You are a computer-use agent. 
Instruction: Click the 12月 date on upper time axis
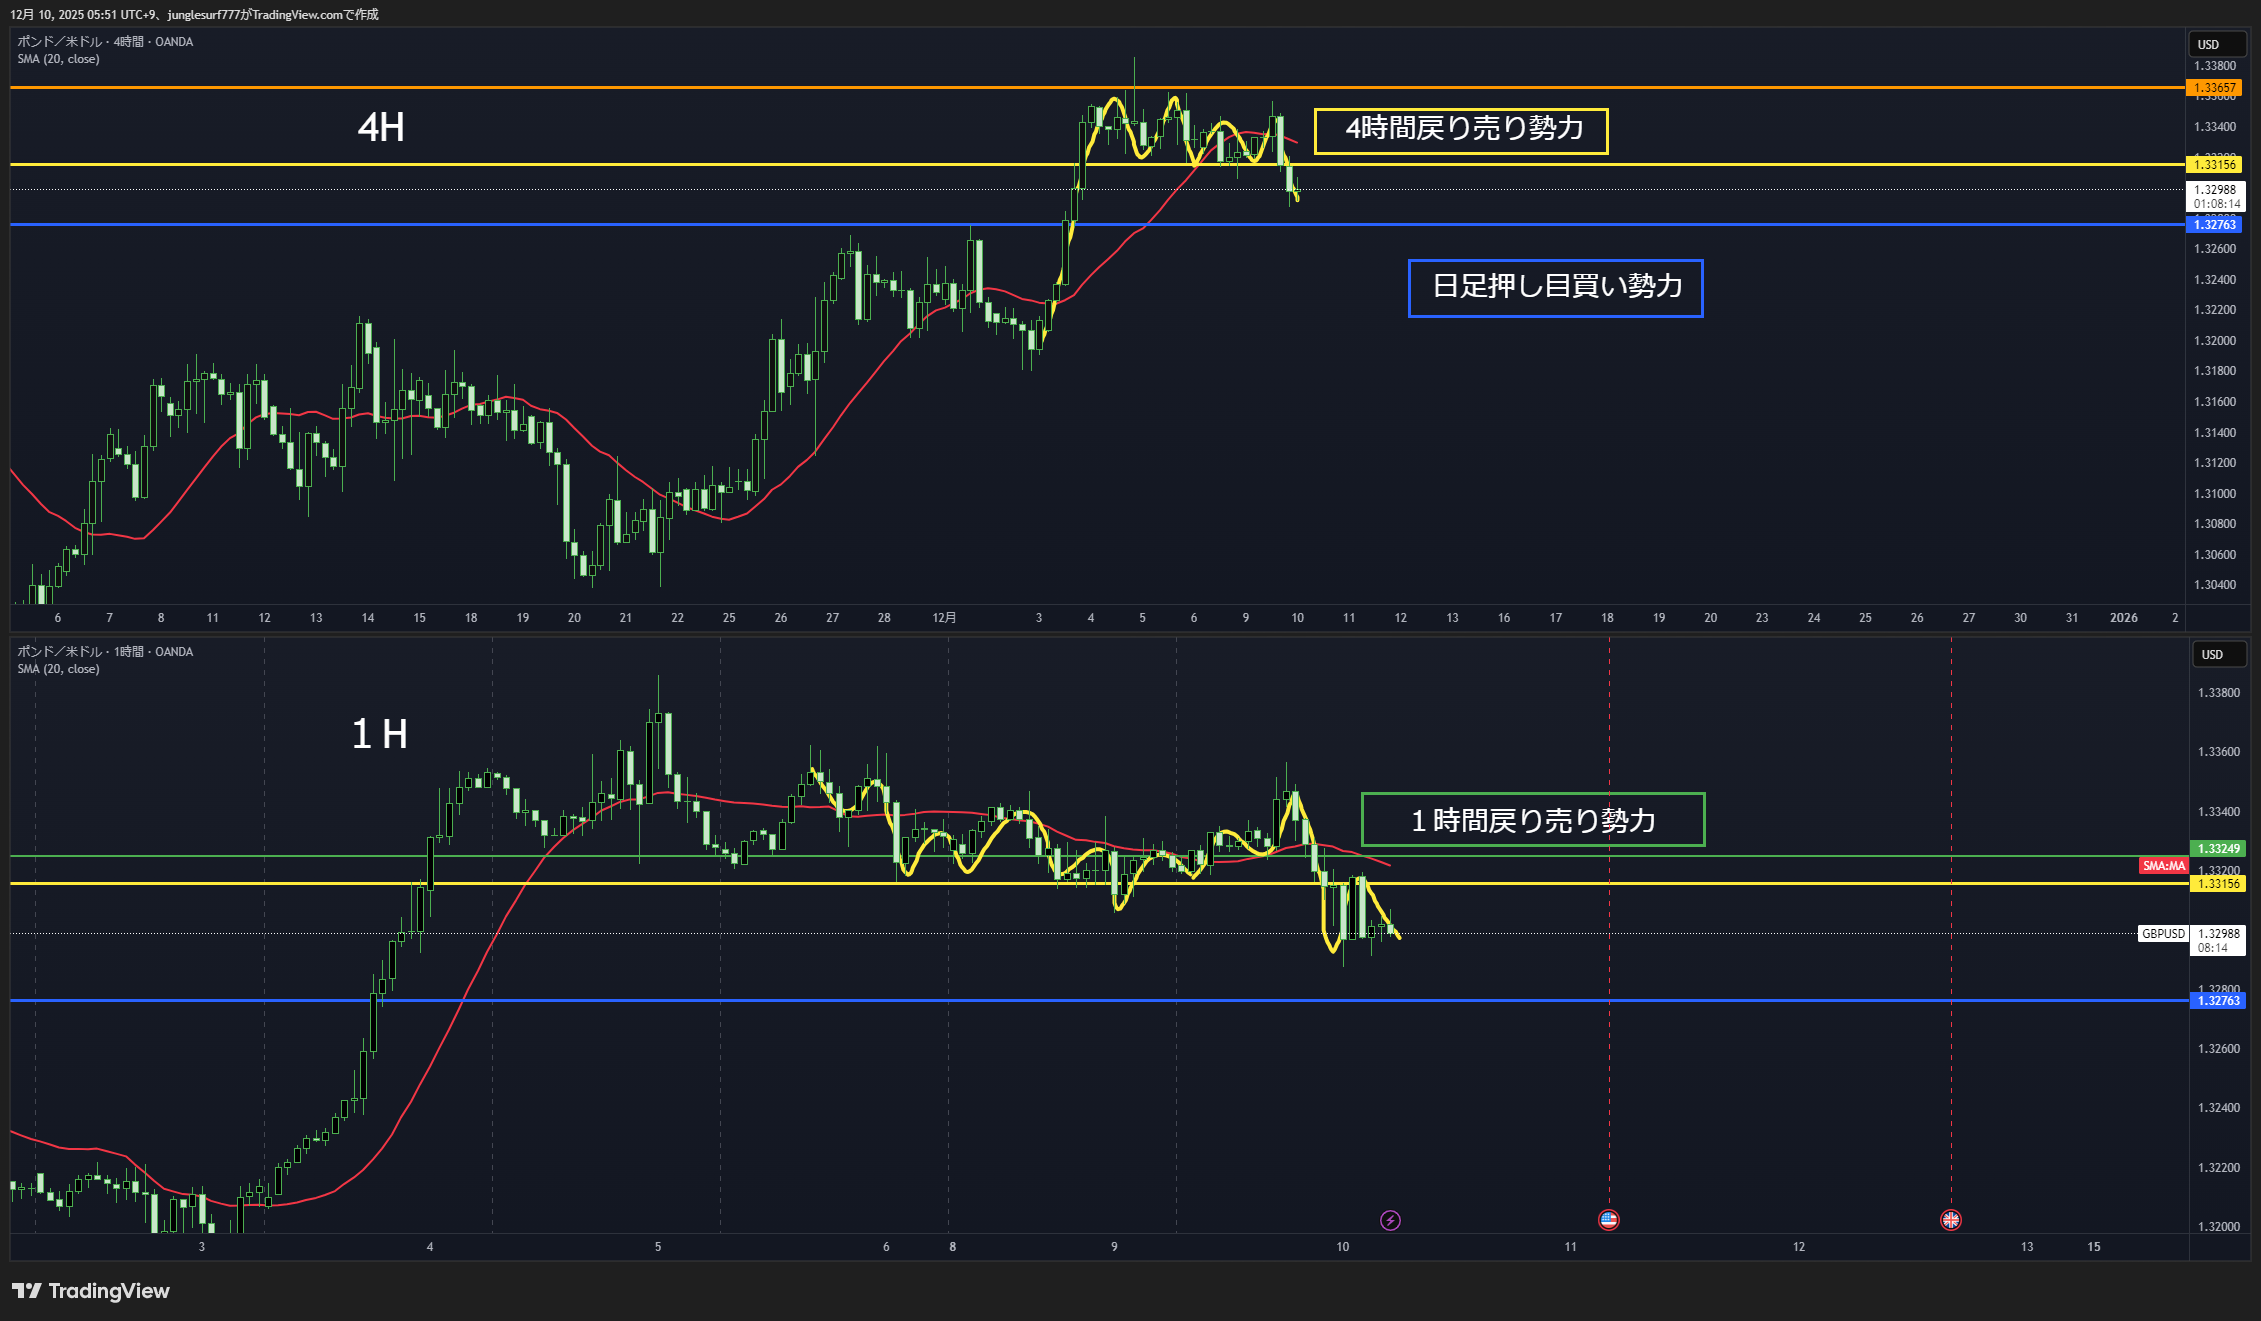pos(944,618)
